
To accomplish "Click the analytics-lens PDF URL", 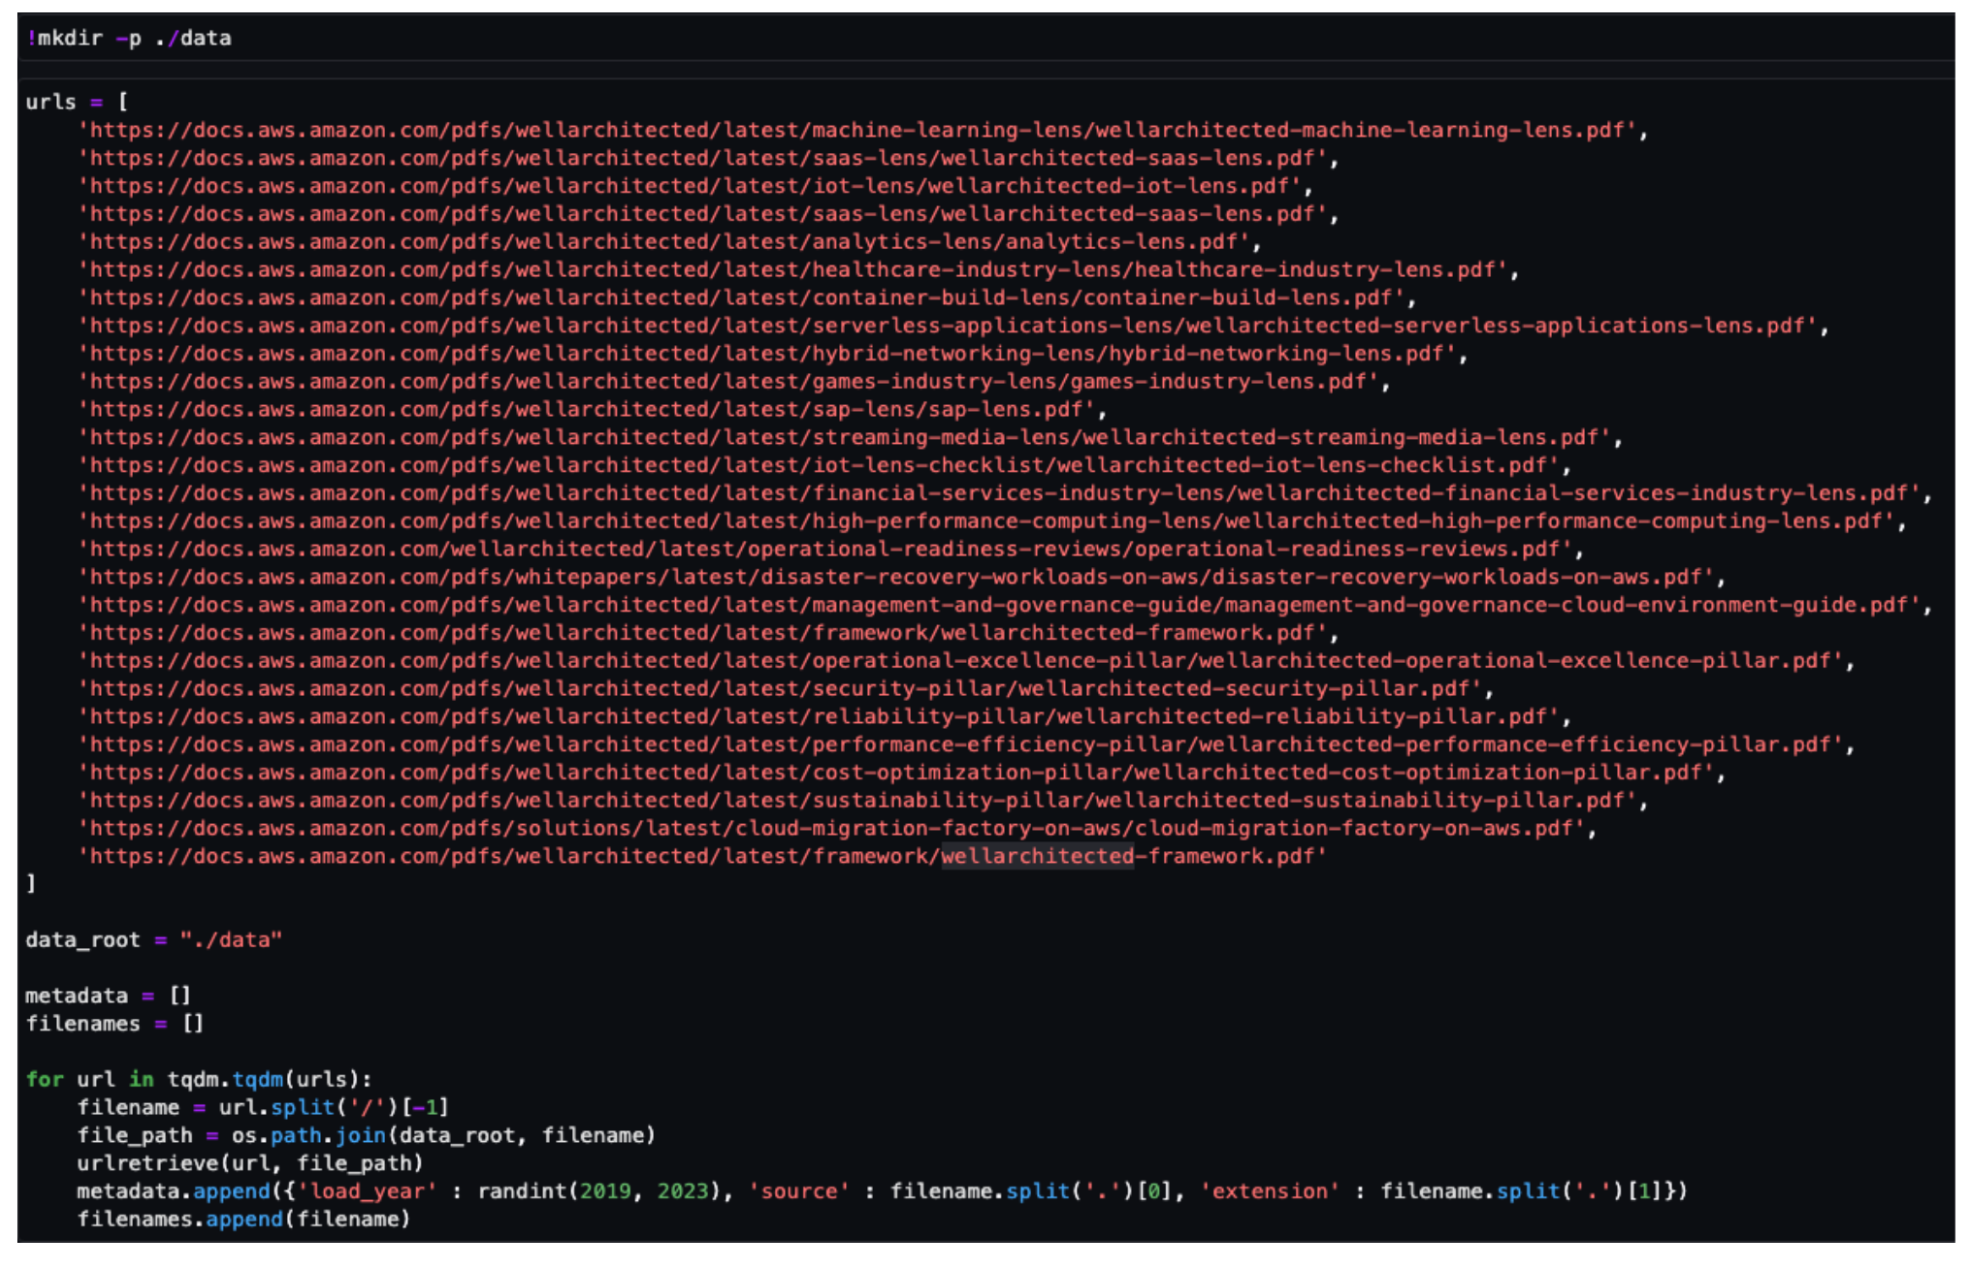I will (x=668, y=242).
